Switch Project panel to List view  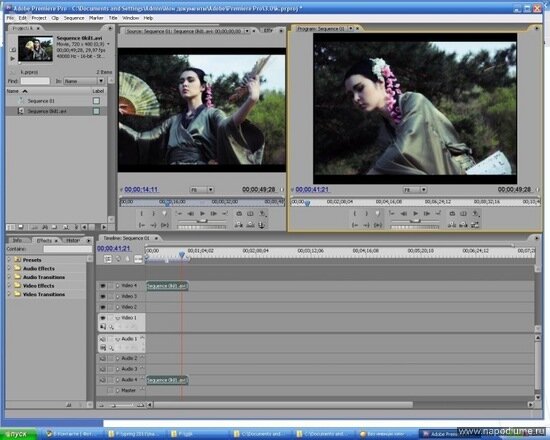coord(11,227)
